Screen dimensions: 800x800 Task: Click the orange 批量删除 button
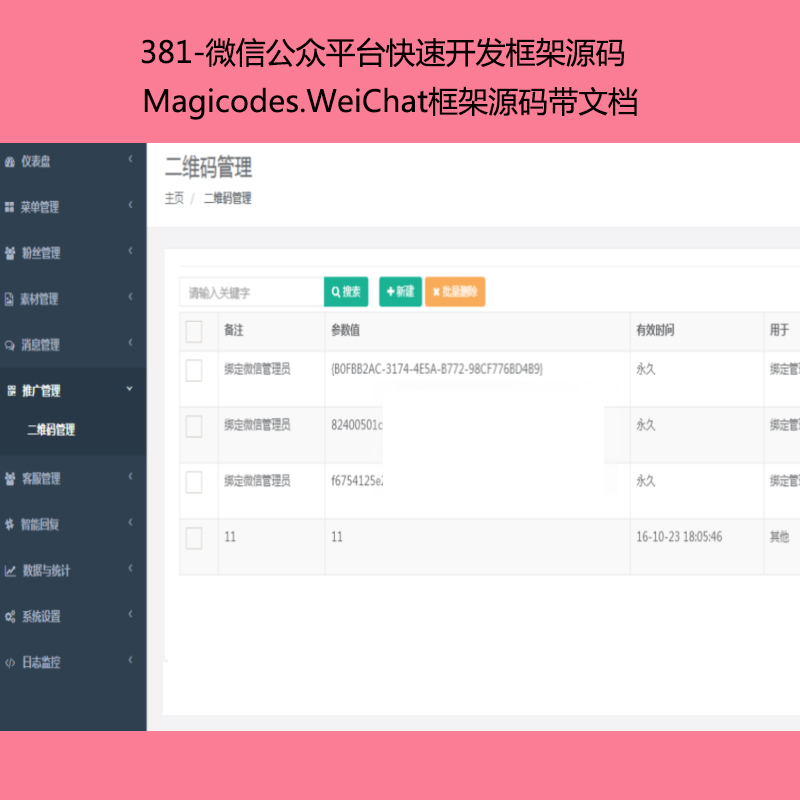click(455, 292)
